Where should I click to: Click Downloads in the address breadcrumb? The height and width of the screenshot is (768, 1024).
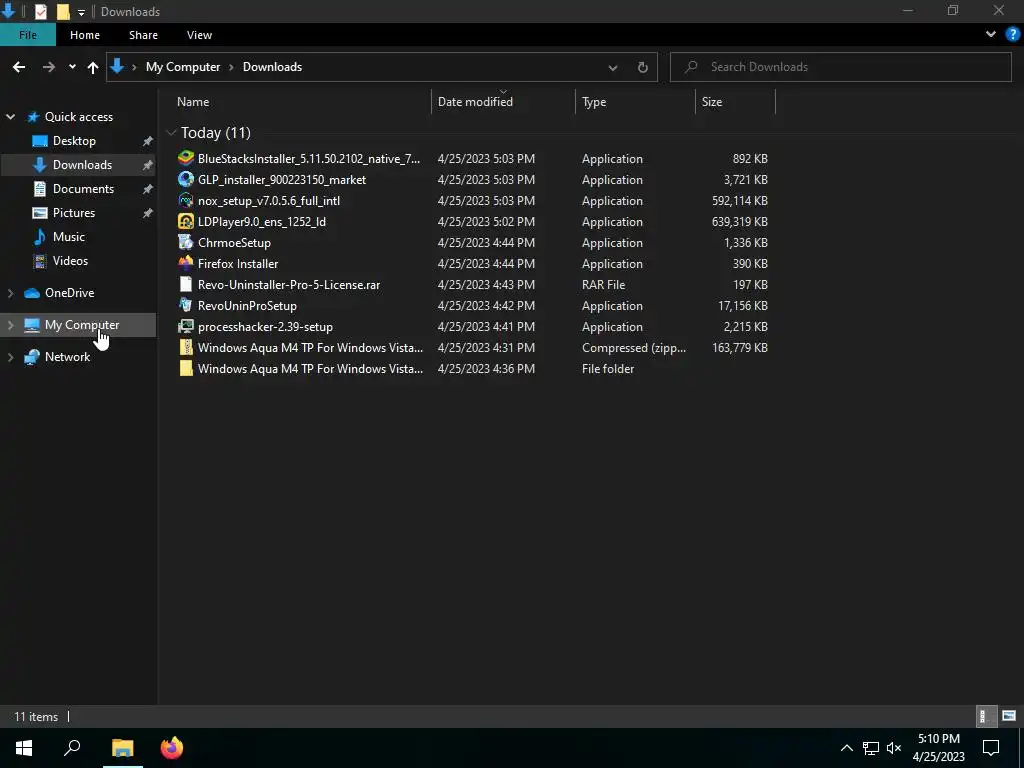(272, 67)
